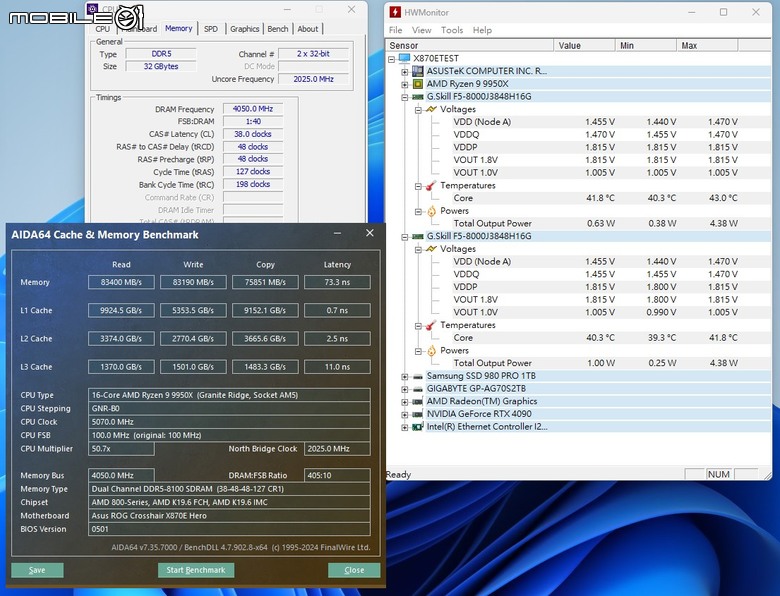780x596 pixels.
Task: Click the Samsung SSD 980 PRO drive icon
Action: pyautogui.click(x=418, y=376)
